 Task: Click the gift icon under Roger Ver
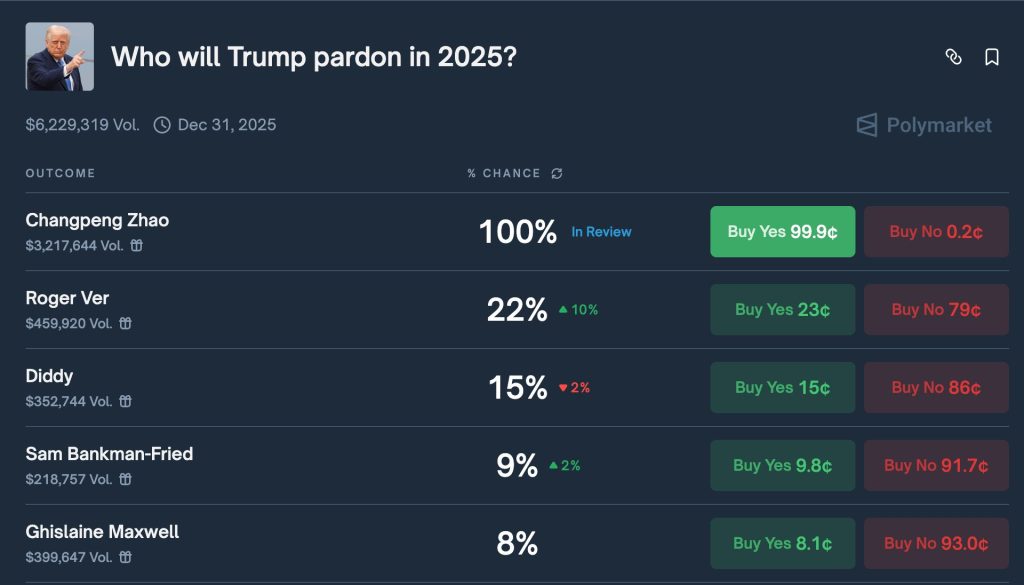click(x=126, y=323)
